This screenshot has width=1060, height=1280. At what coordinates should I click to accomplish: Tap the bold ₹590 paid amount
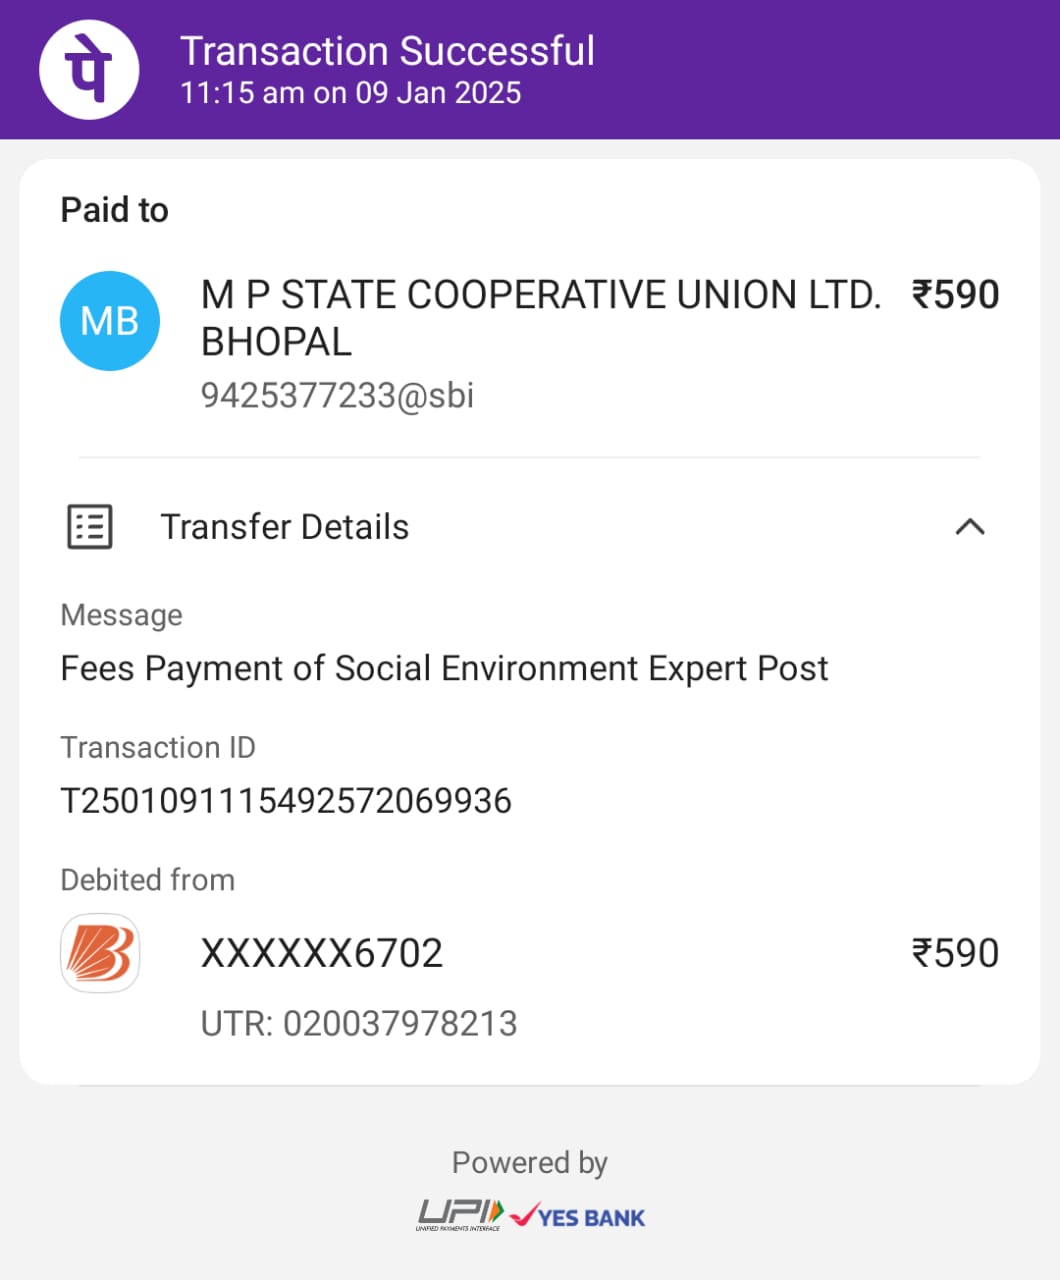[x=955, y=295]
